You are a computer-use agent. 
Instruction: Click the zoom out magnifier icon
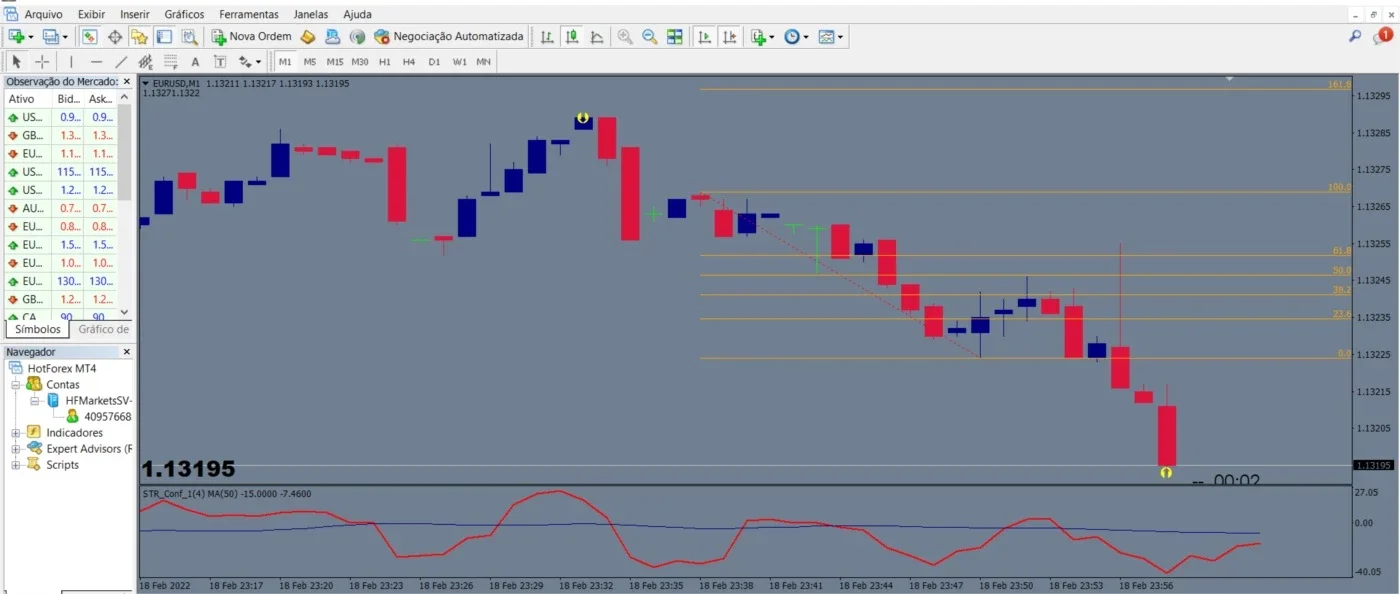tap(649, 37)
